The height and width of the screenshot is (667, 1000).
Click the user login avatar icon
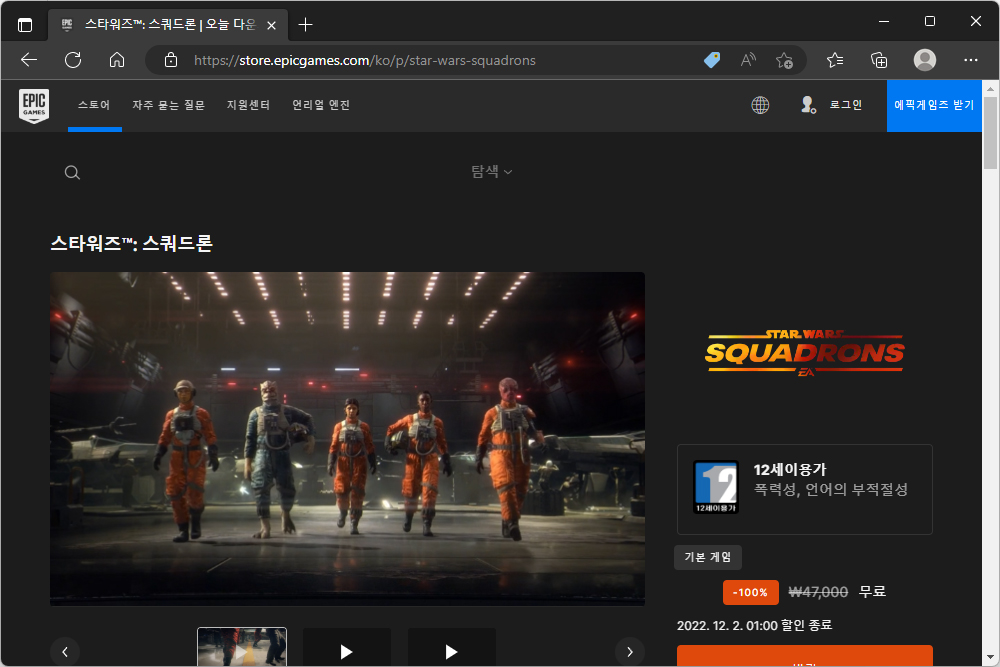(x=808, y=105)
